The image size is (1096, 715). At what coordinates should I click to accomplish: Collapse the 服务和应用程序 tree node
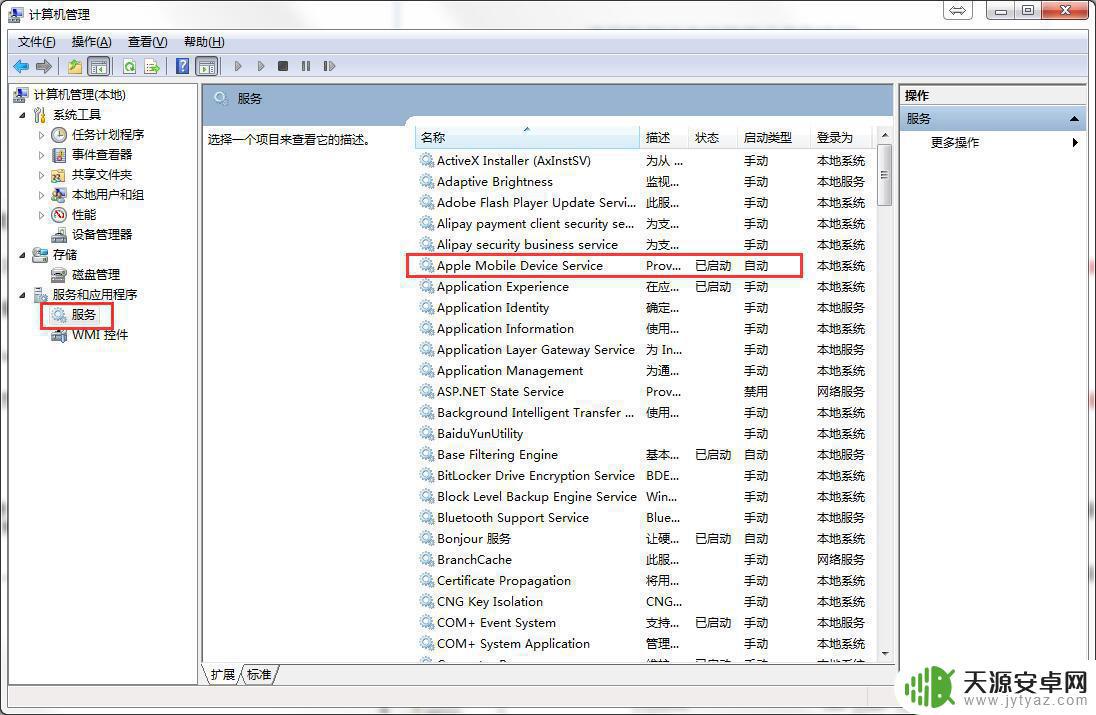22,295
